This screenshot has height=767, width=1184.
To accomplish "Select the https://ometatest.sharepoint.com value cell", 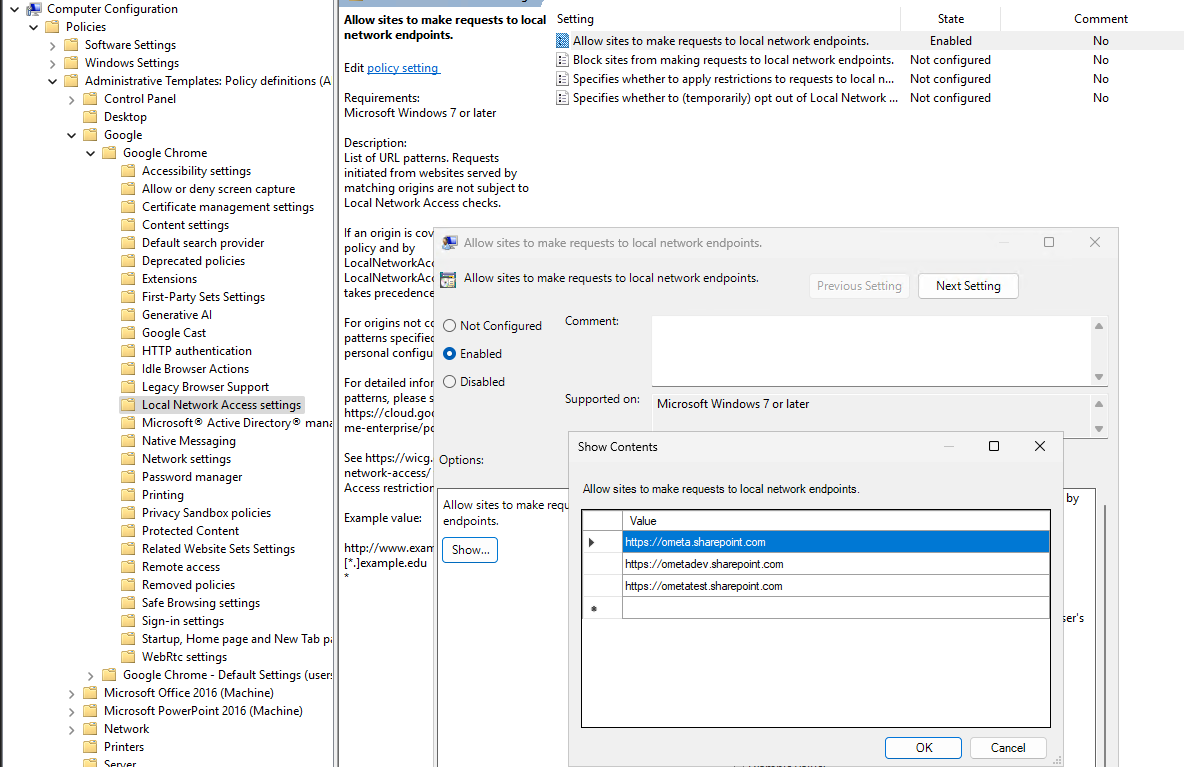I will (x=836, y=586).
